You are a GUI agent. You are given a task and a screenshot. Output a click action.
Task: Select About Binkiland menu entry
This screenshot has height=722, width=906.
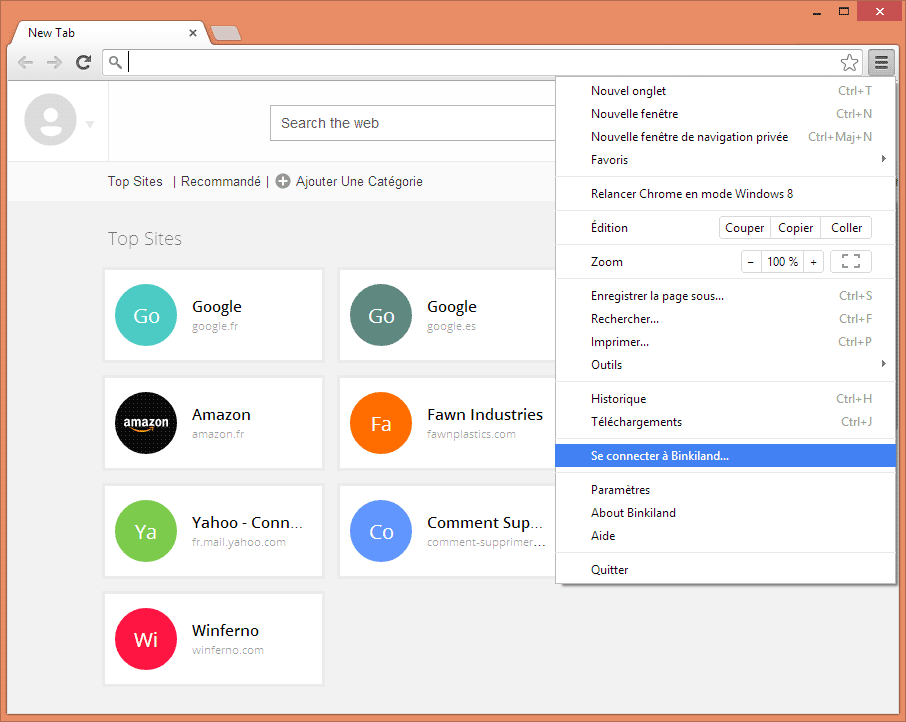726,513
